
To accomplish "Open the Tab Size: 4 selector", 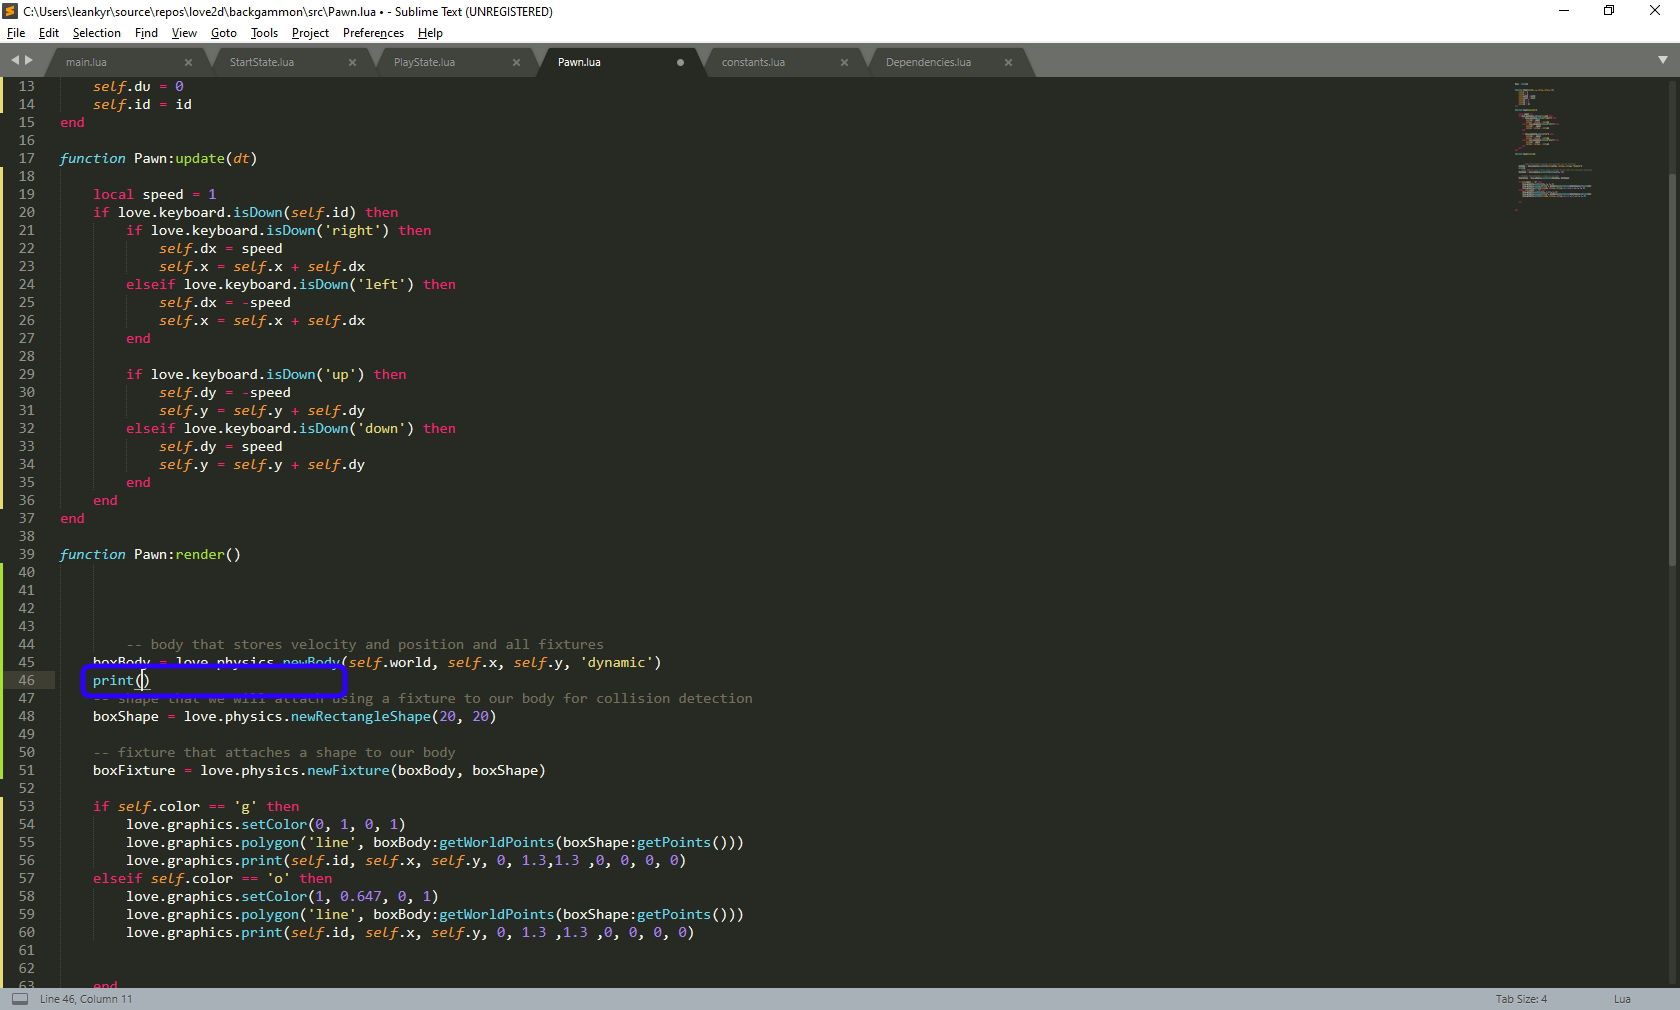I will pyautogui.click(x=1521, y=999).
